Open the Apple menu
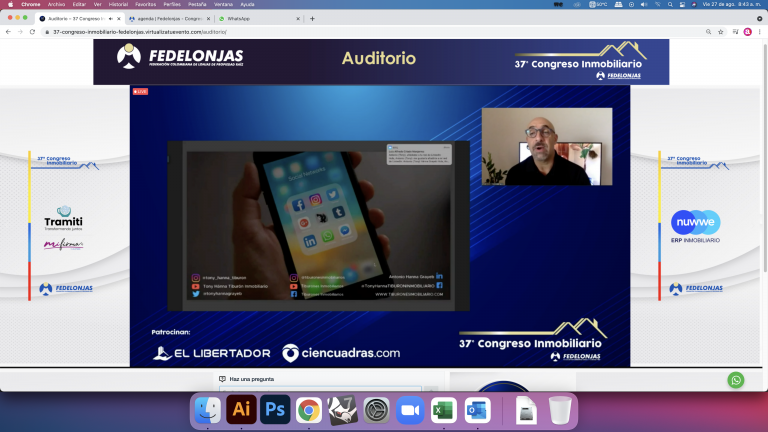768x432 pixels. pyautogui.click(x=10, y=4)
